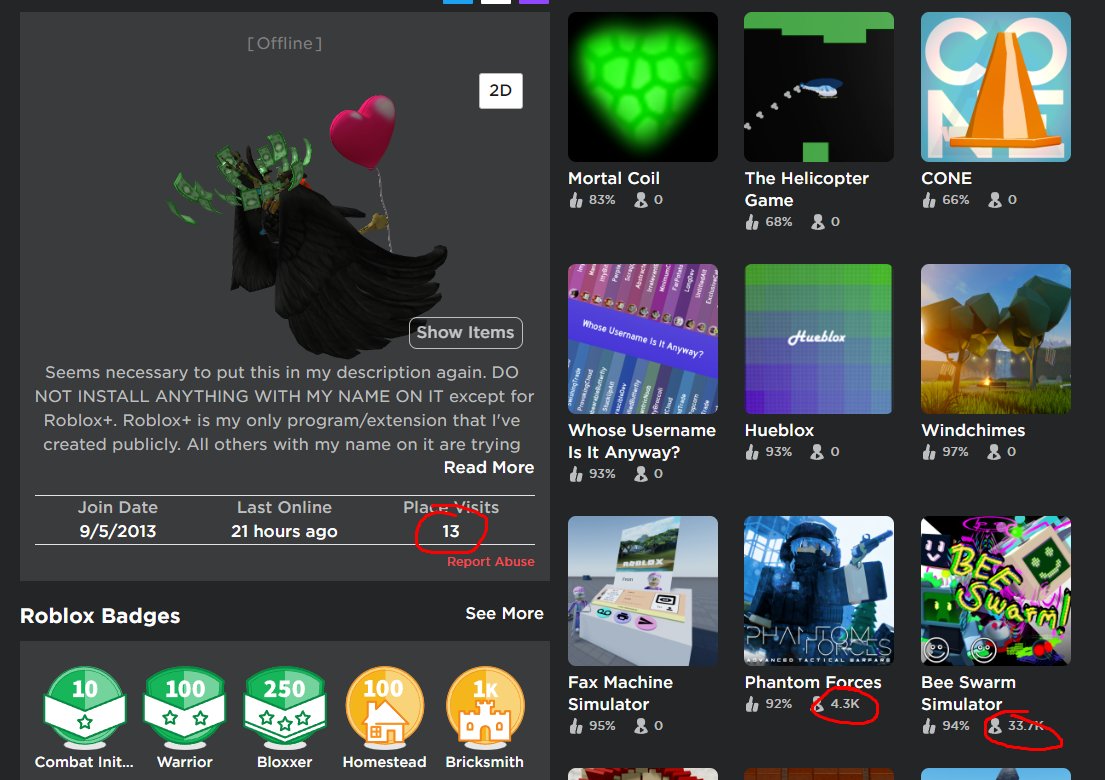Open Whose Username Is It Anyway thumbnail
1105x780 pixels.
pos(643,339)
